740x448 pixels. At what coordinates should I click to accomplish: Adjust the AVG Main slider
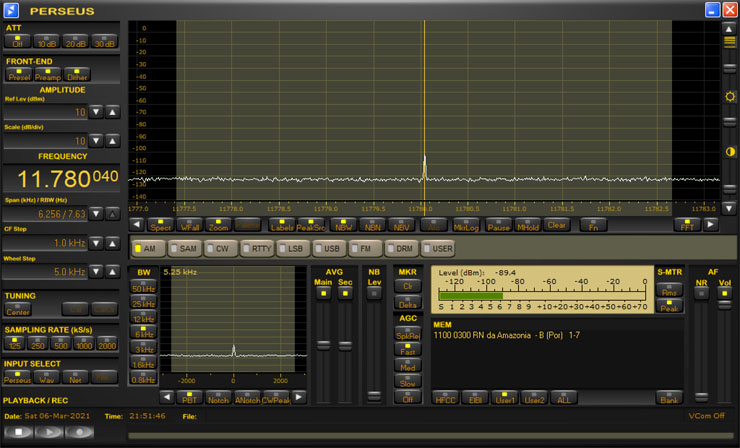click(323, 346)
